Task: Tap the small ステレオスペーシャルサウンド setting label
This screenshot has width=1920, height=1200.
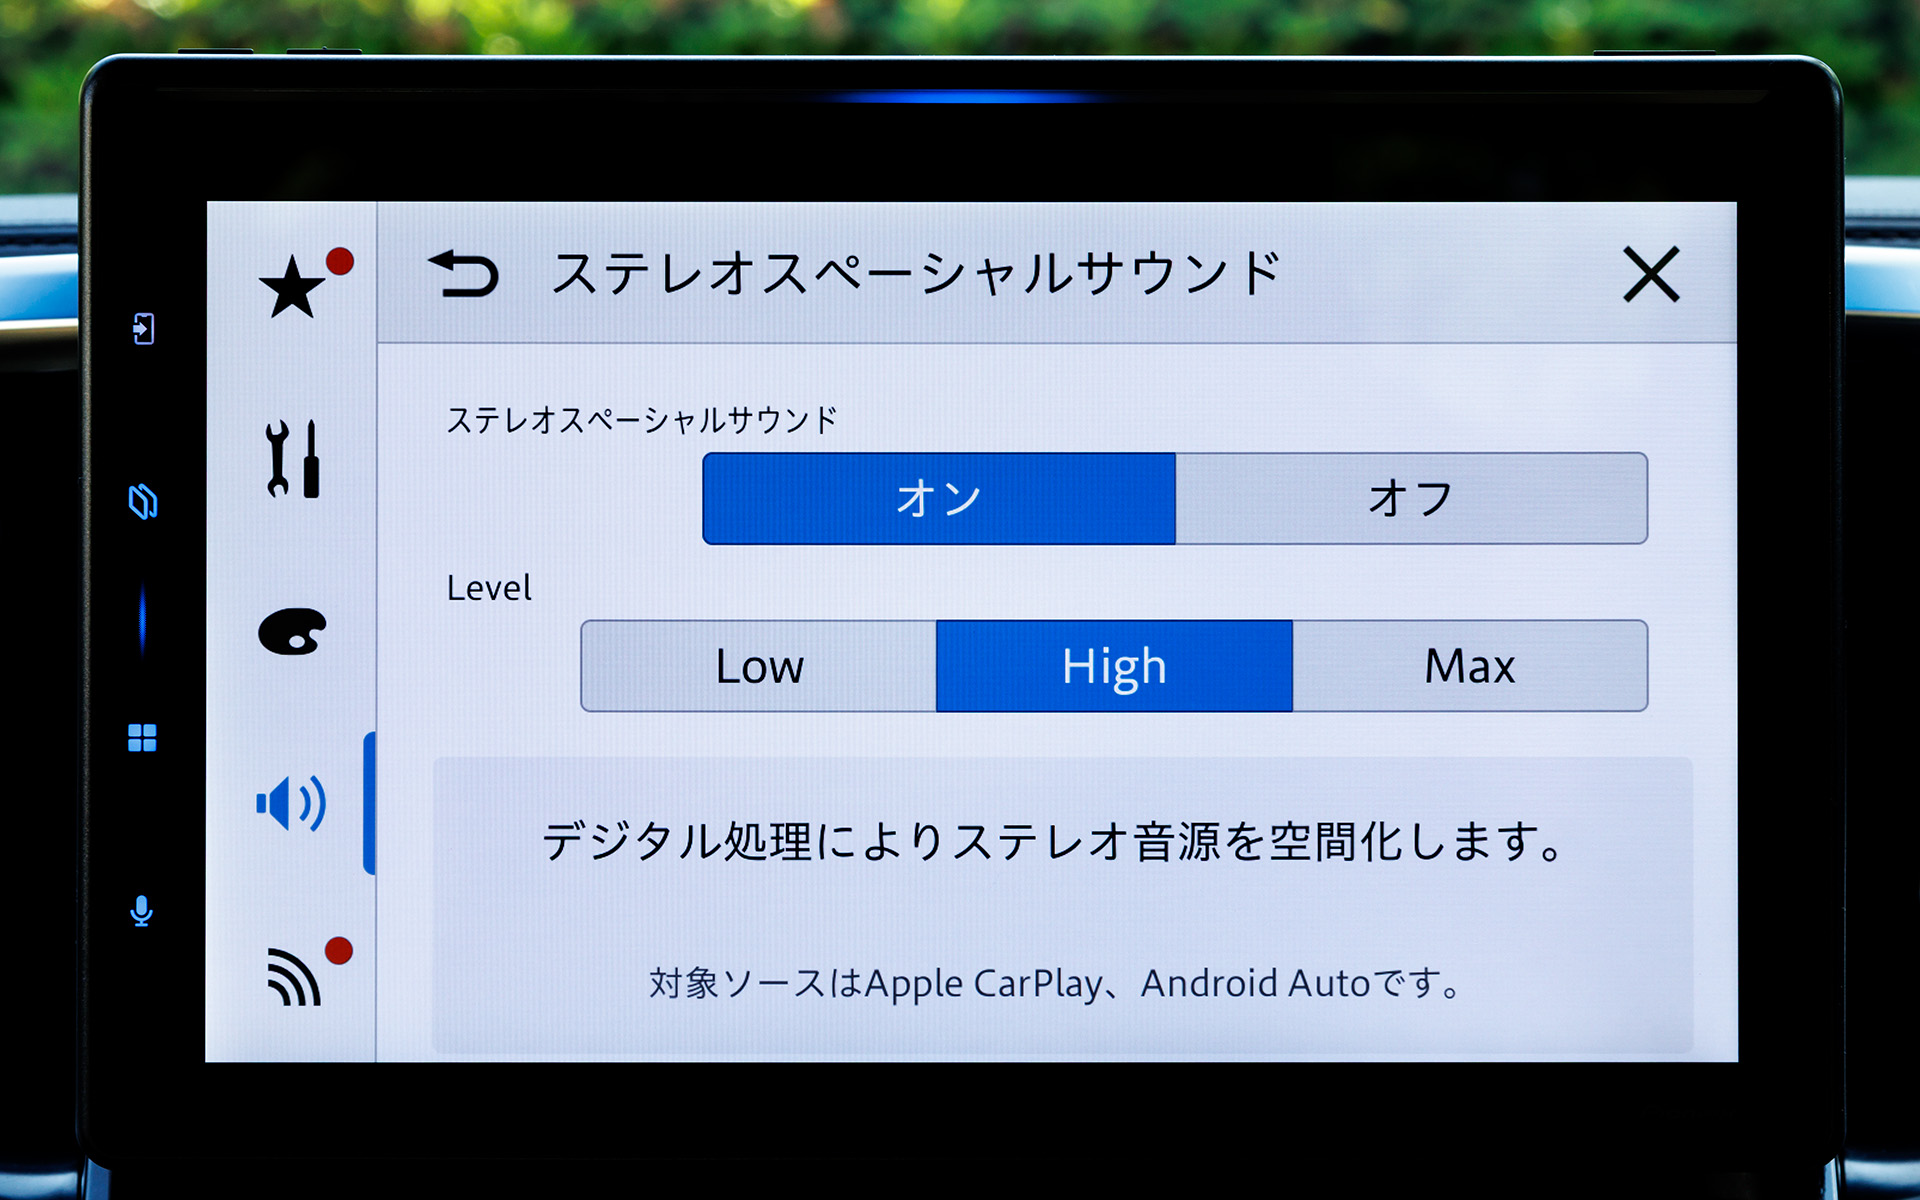Action: (x=641, y=420)
